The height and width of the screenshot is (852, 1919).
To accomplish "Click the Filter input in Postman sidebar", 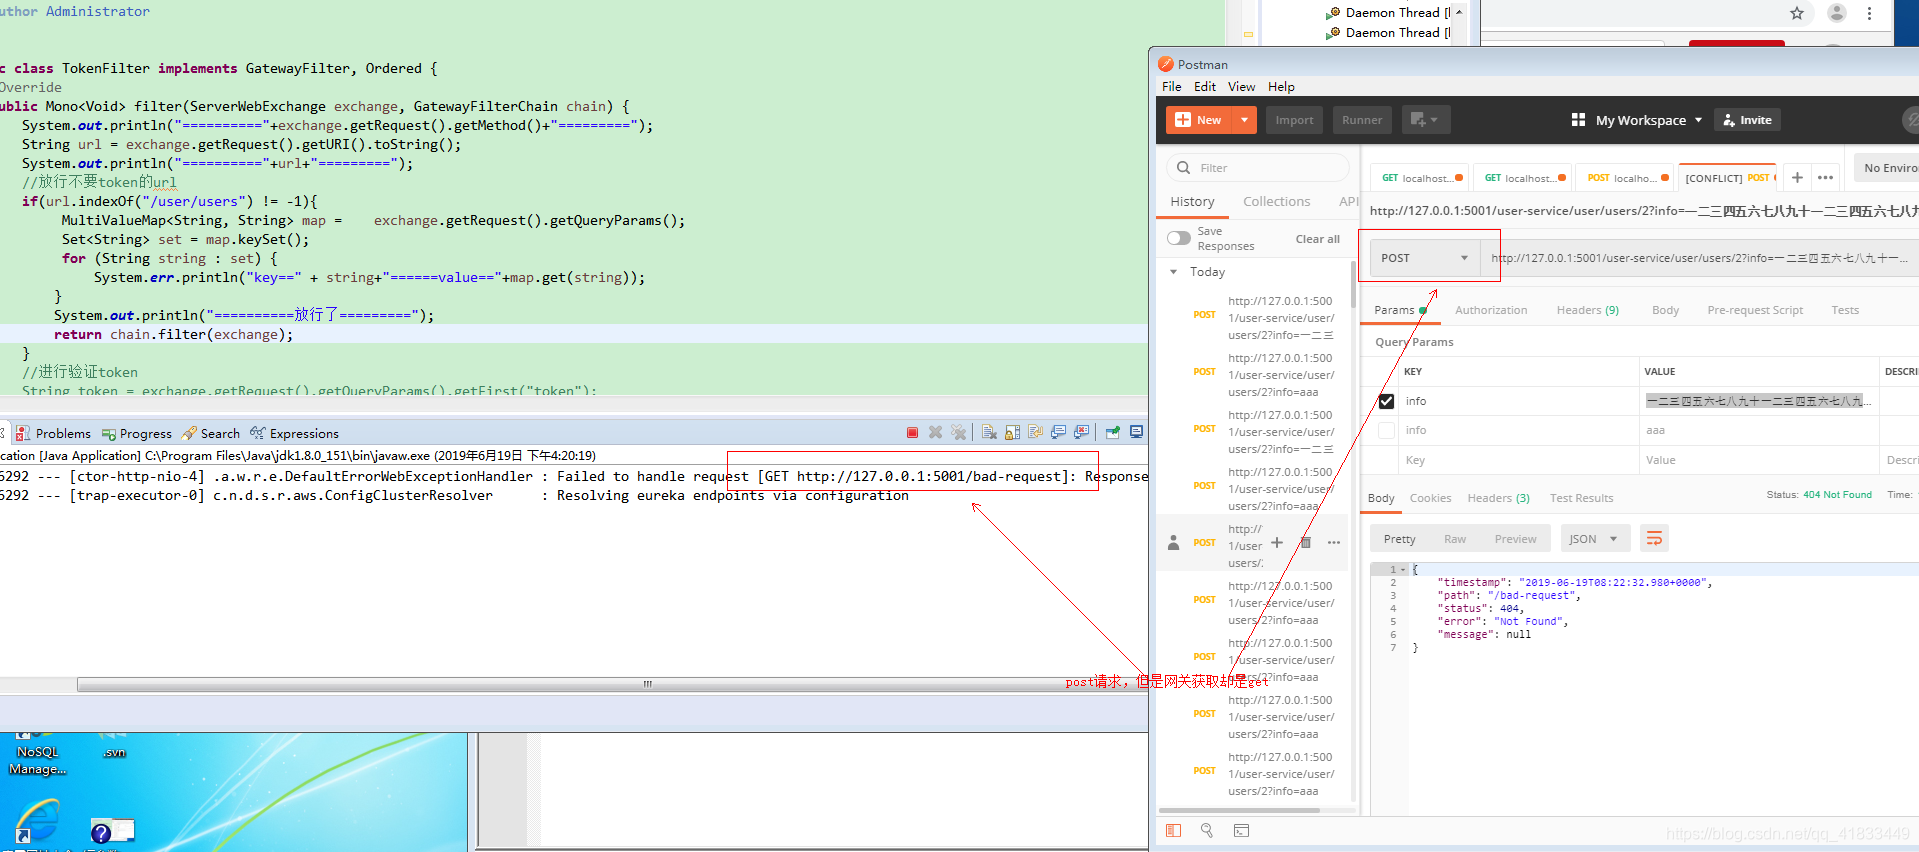I will (1258, 168).
